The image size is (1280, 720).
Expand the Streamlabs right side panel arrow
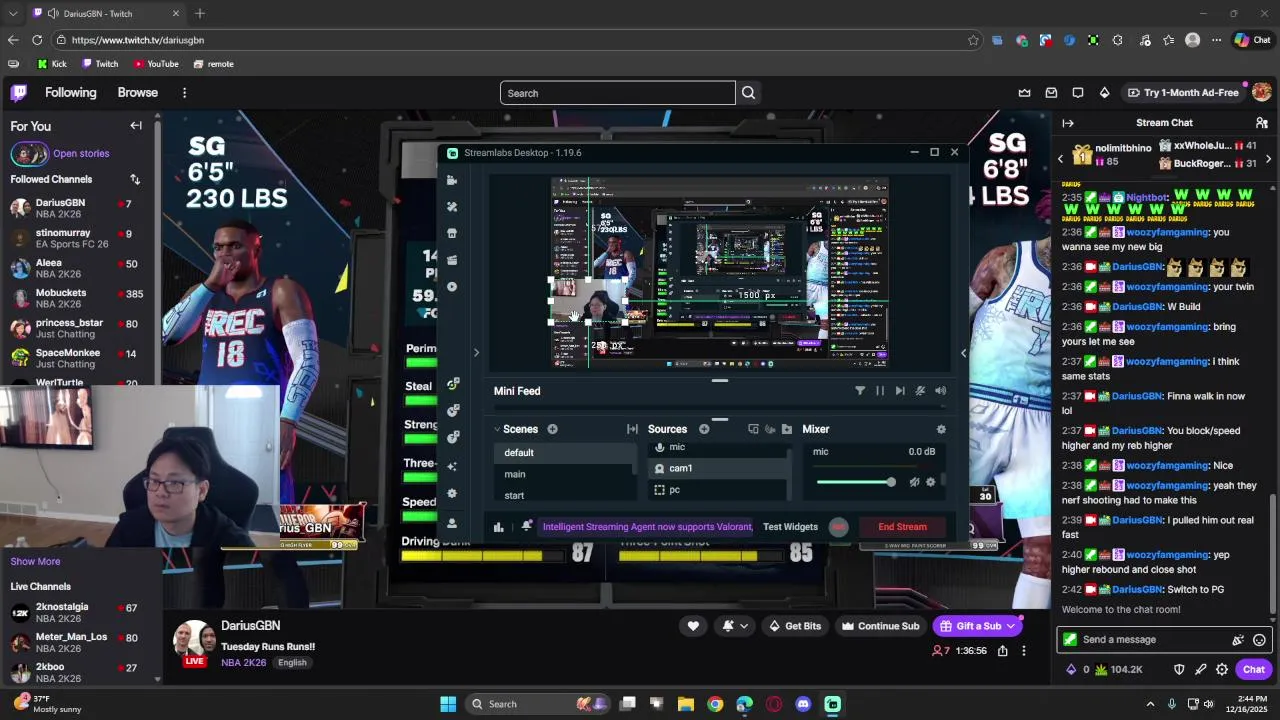(x=964, y=352)
